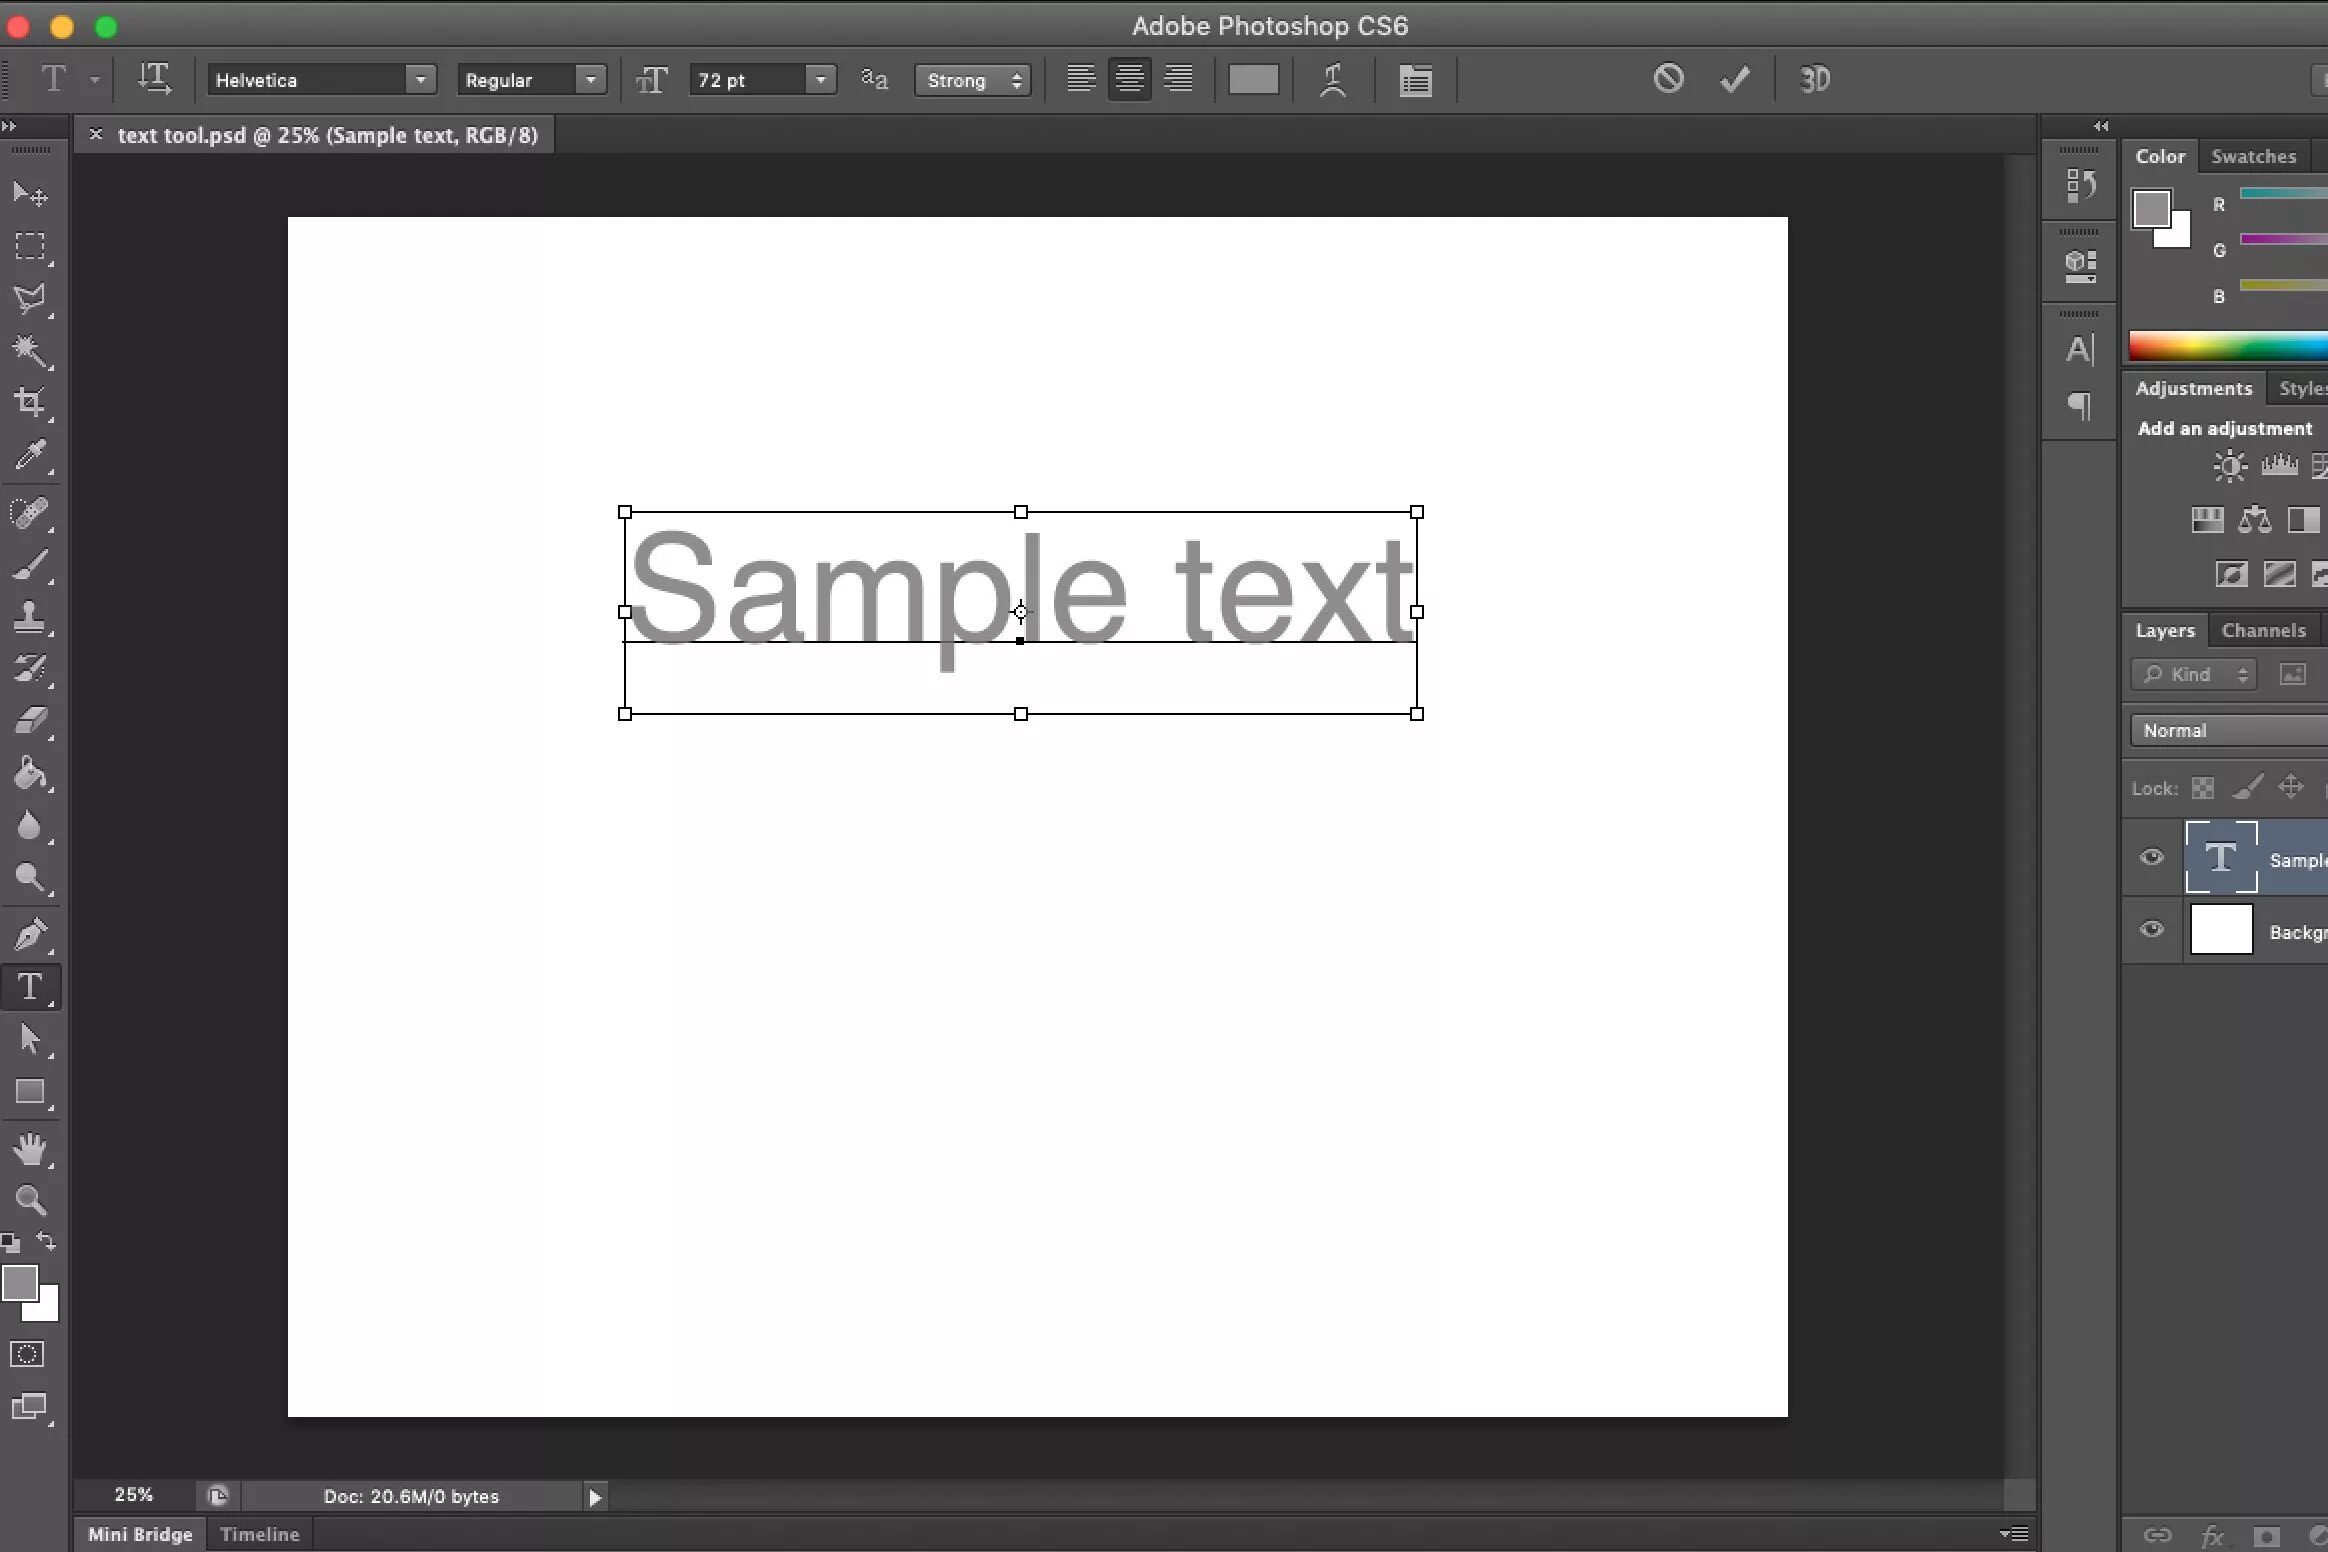This screenshot has width=2328, height=1552.
Task: Click the Timeline tab label
Action: click(258, 1533)
